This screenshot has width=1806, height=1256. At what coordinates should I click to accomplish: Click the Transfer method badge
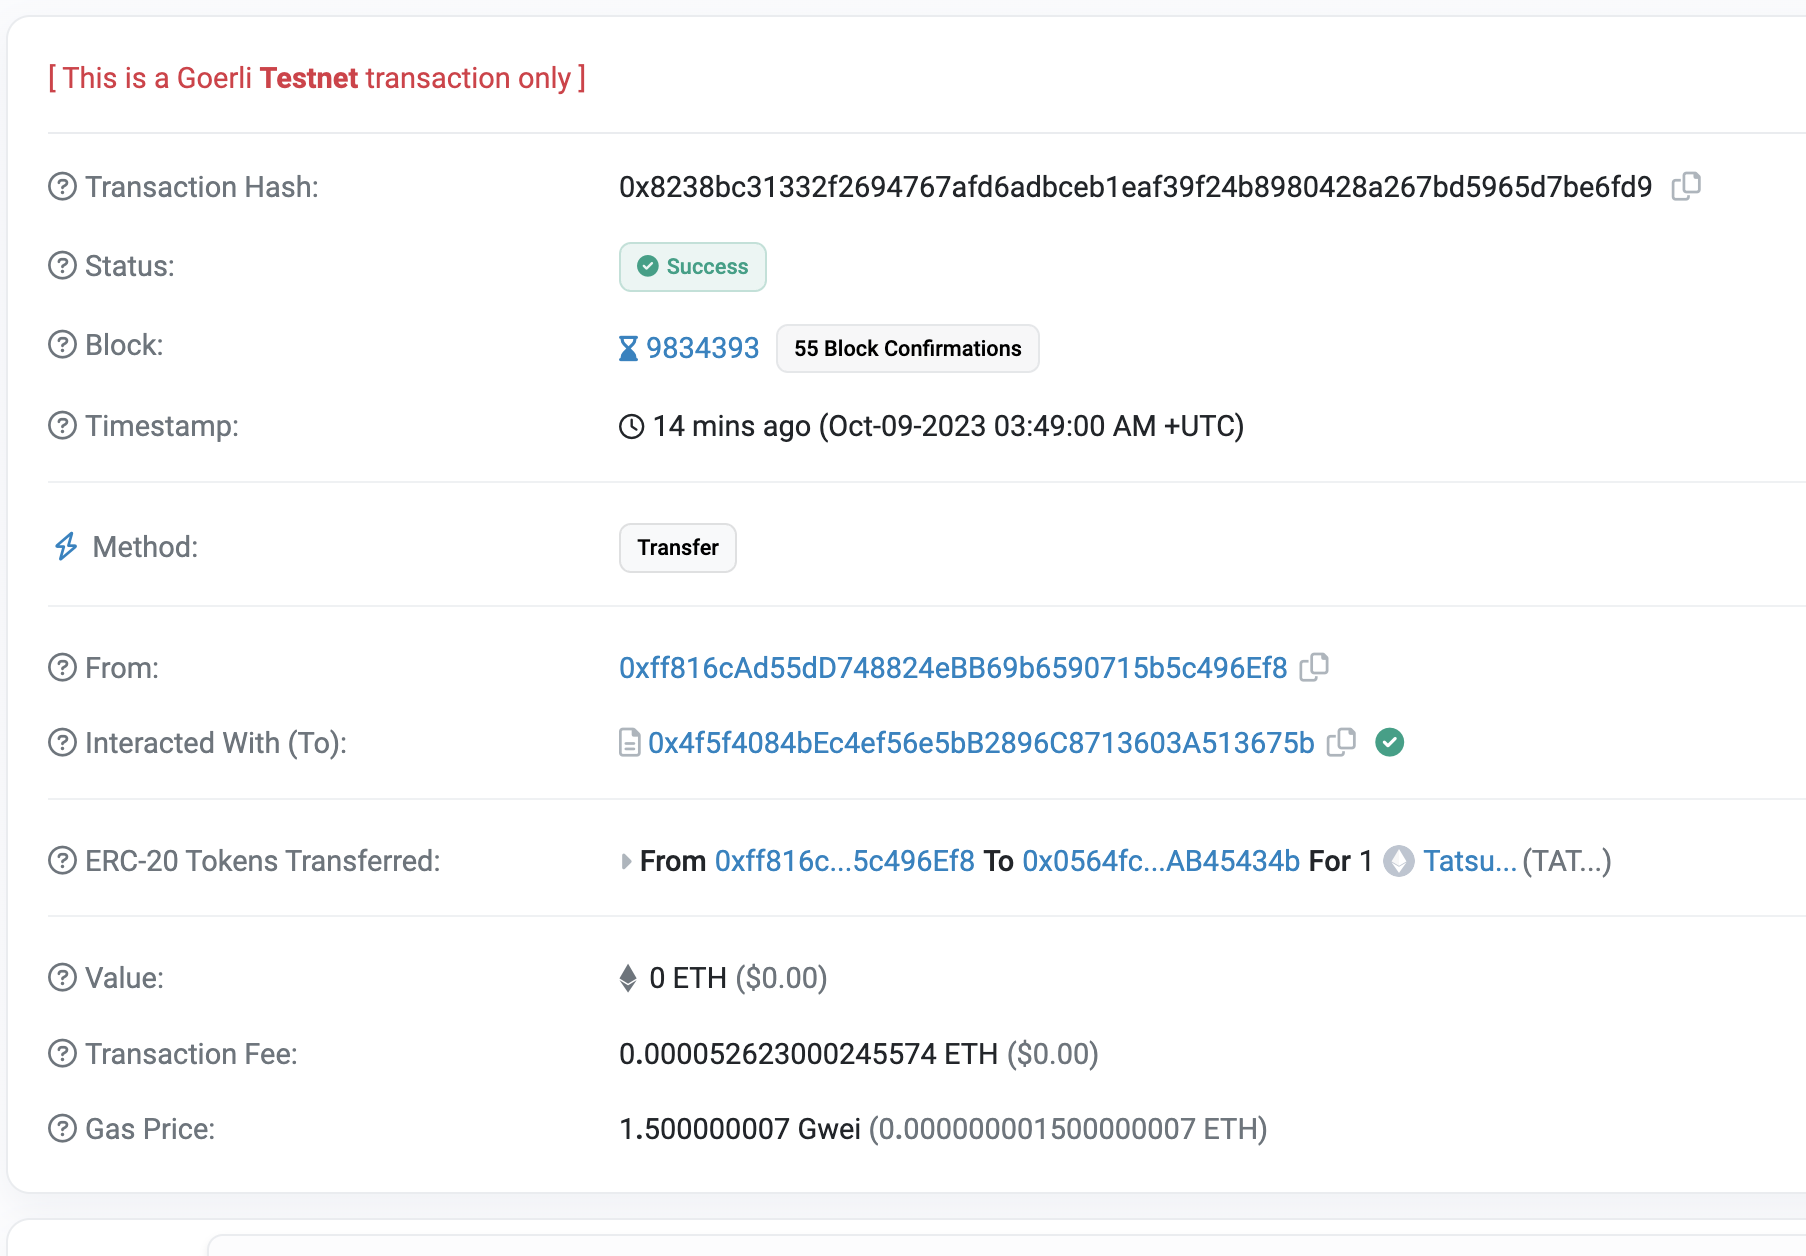click(x=677, y=547)
